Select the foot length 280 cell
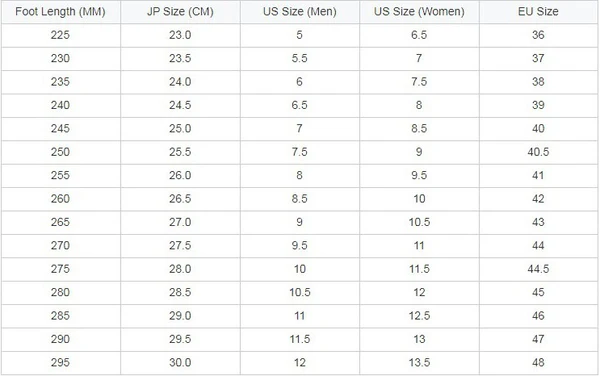 [x=60, y=293]
